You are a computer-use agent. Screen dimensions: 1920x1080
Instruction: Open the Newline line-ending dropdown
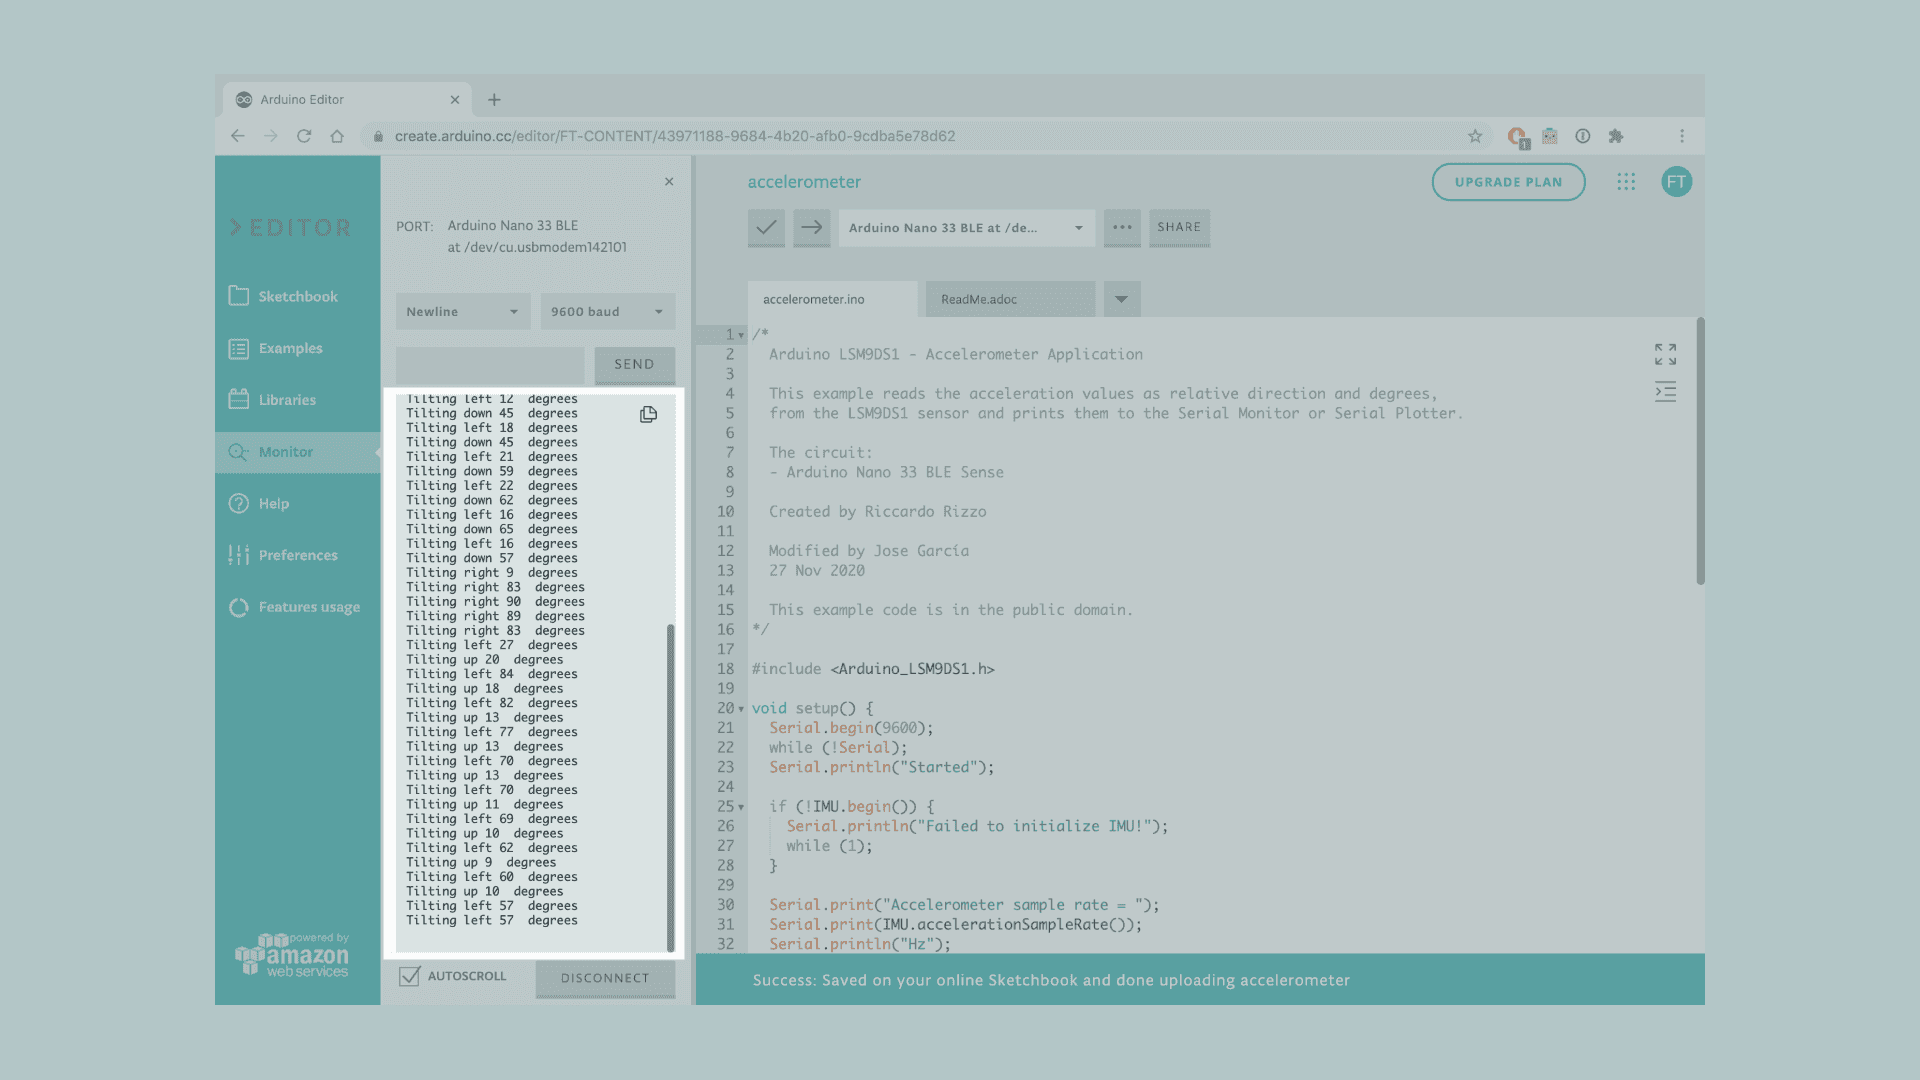click(462, 312)
